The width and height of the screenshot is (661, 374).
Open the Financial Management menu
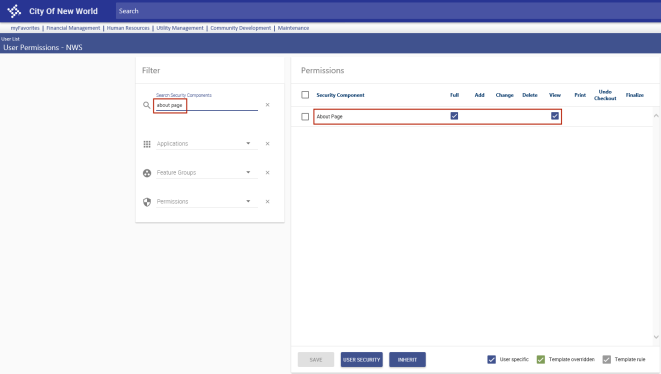pyautogui.click(x=73, y=28)
